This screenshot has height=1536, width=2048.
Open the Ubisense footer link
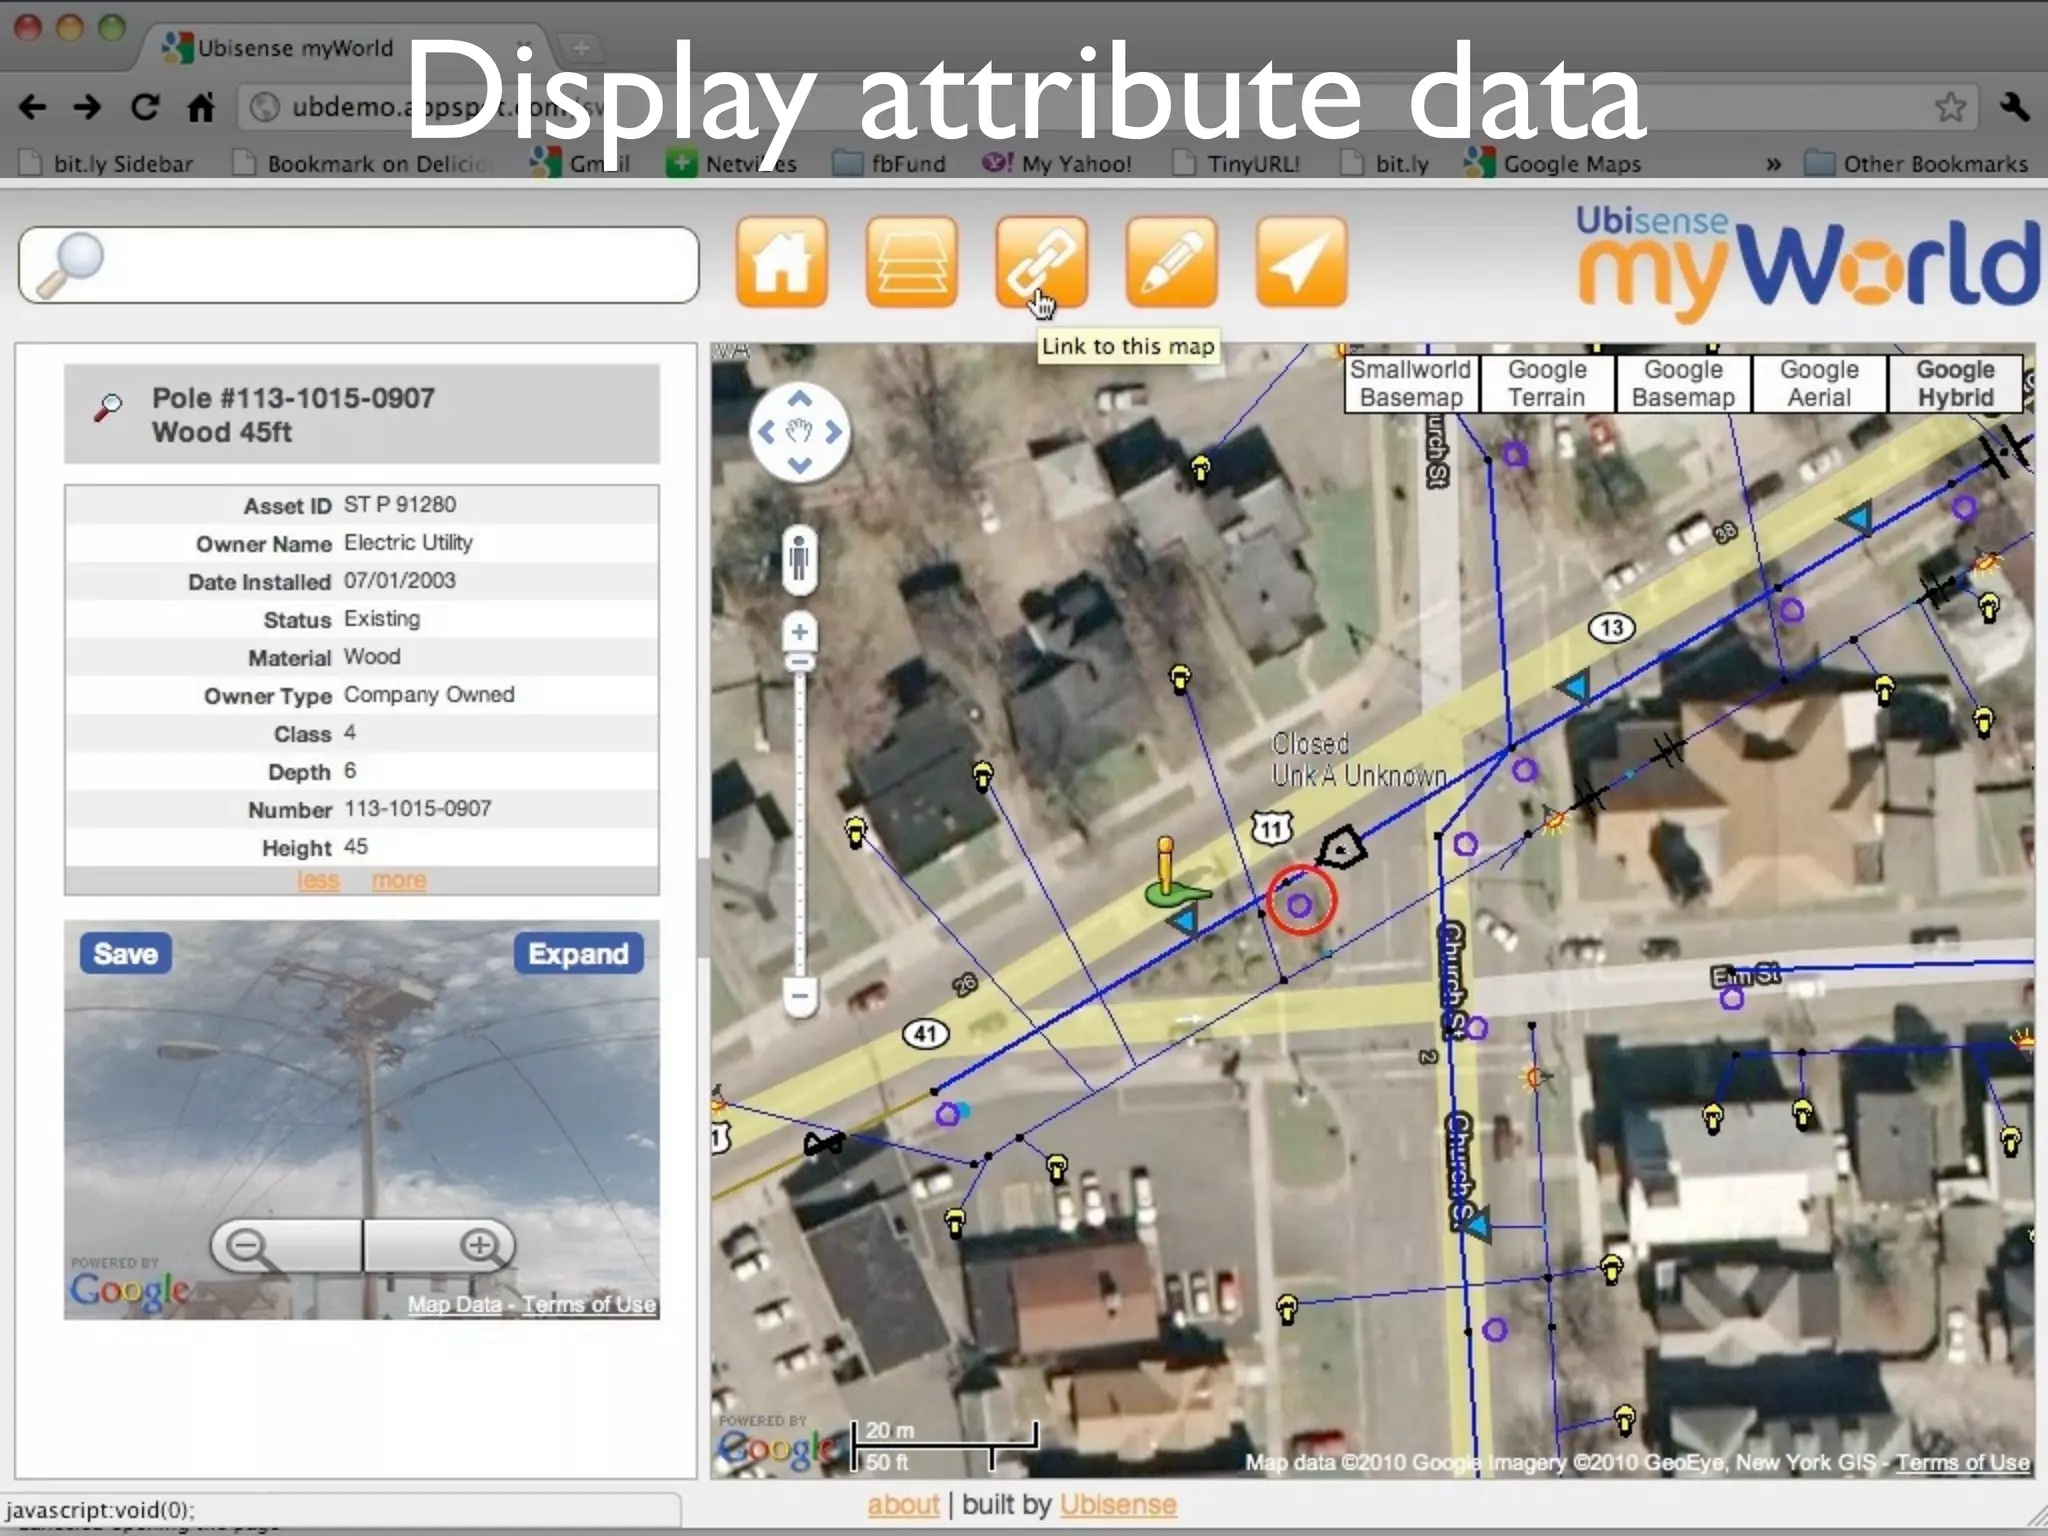(1118, 1504)
